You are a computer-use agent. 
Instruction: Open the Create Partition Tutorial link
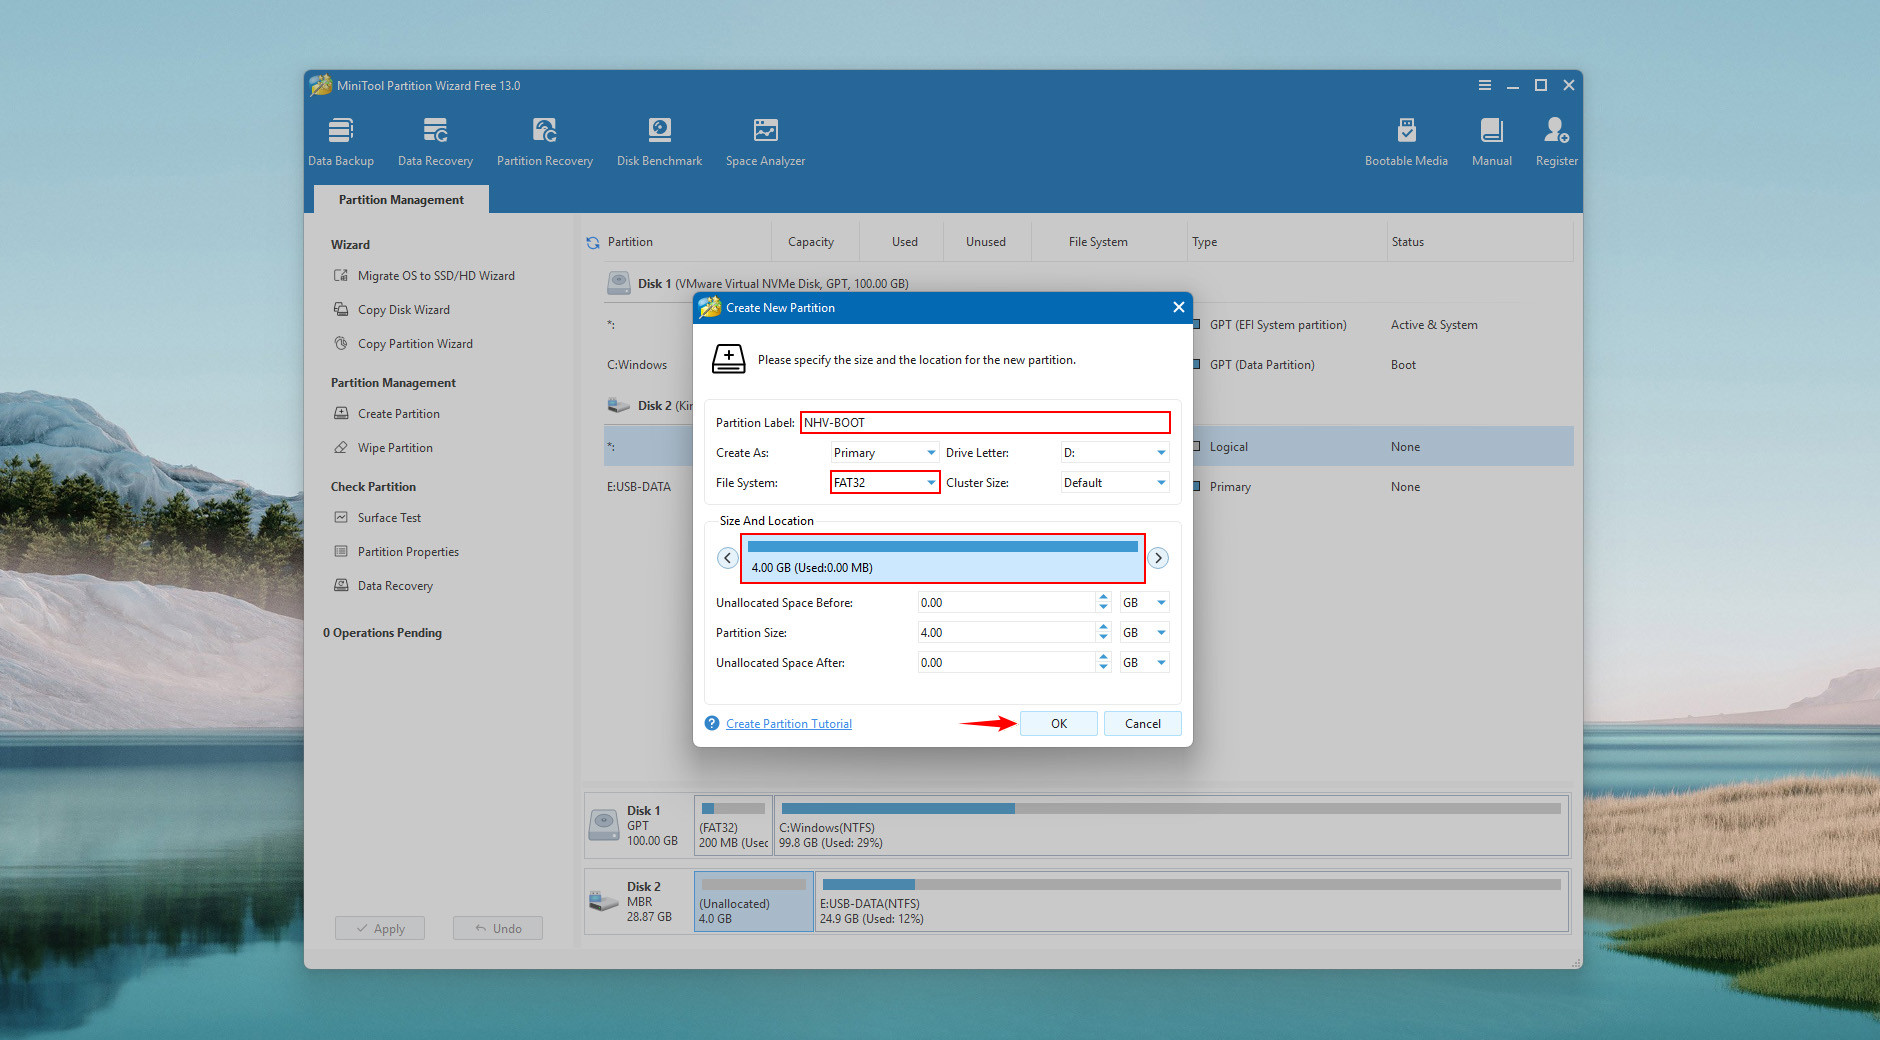pyautogui.click(x=788, y=724)
